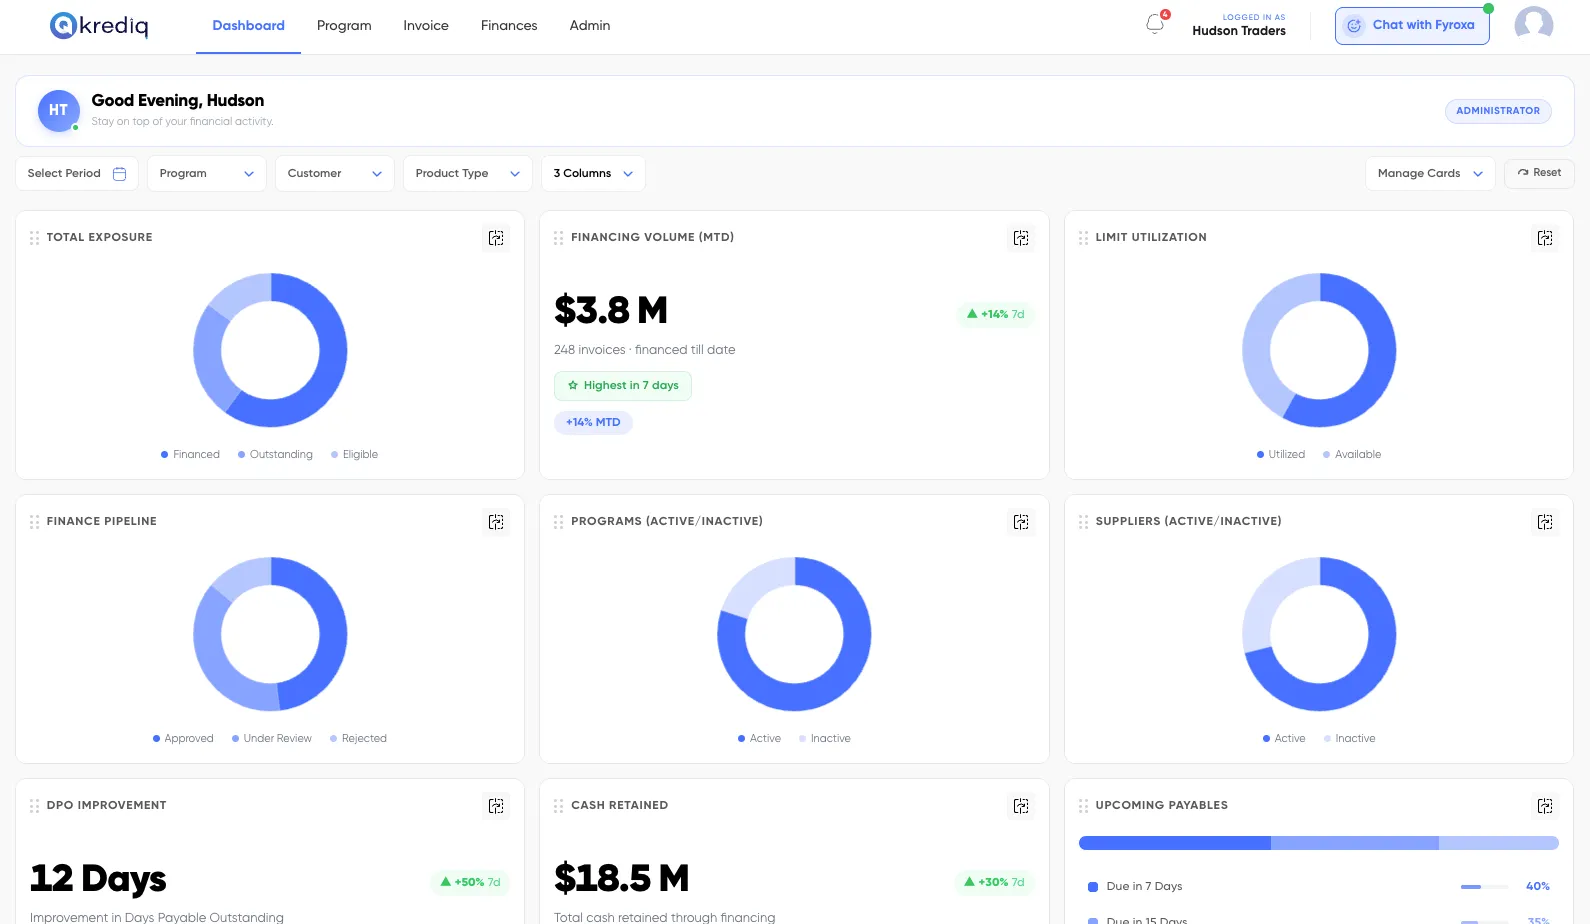This screenshot has width=1590, height=924.
Task: Open the Select Period picker
Action: pyautogui.click(x=77, y=173)
